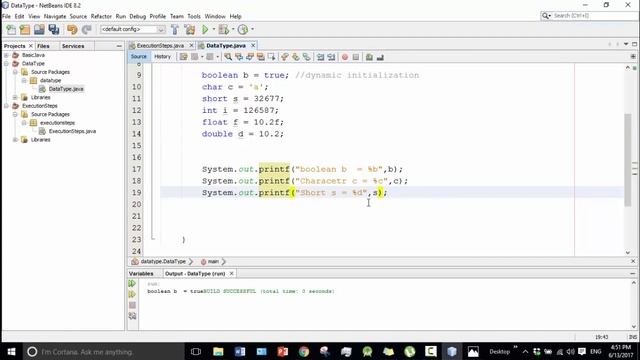Click the Find Selection magnifier icon
This screenshot has height=360, width=640.
pos(228,57)
